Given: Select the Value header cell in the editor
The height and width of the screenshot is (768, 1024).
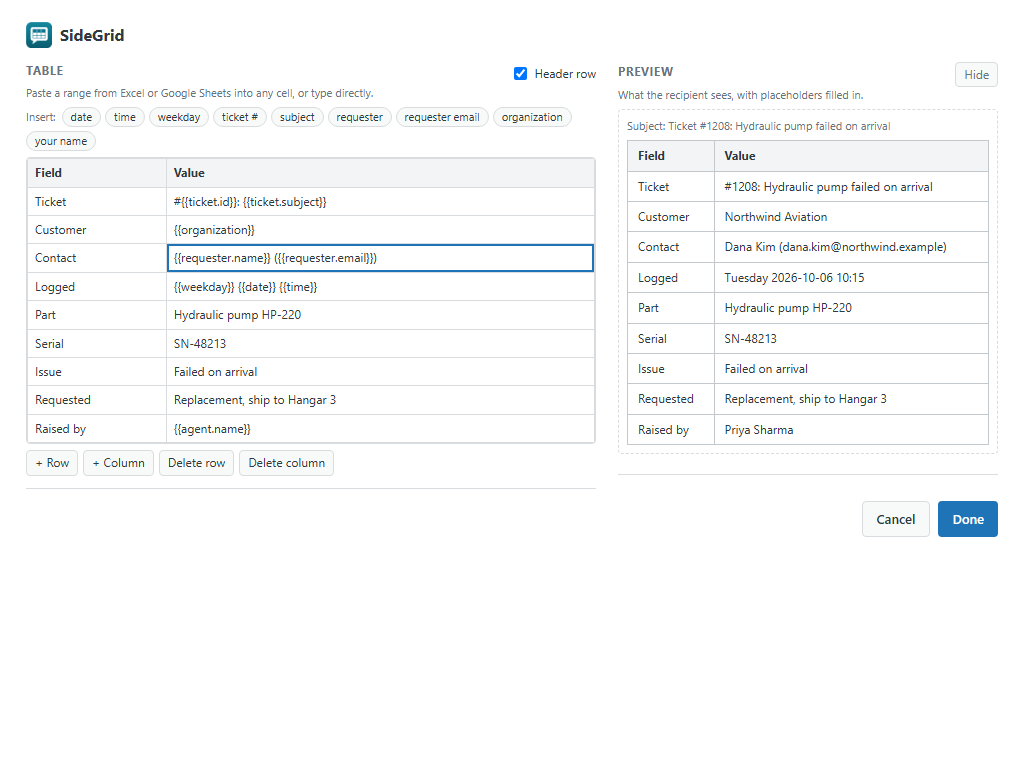Looking at the screenshot, I should (x=380, y=173).
